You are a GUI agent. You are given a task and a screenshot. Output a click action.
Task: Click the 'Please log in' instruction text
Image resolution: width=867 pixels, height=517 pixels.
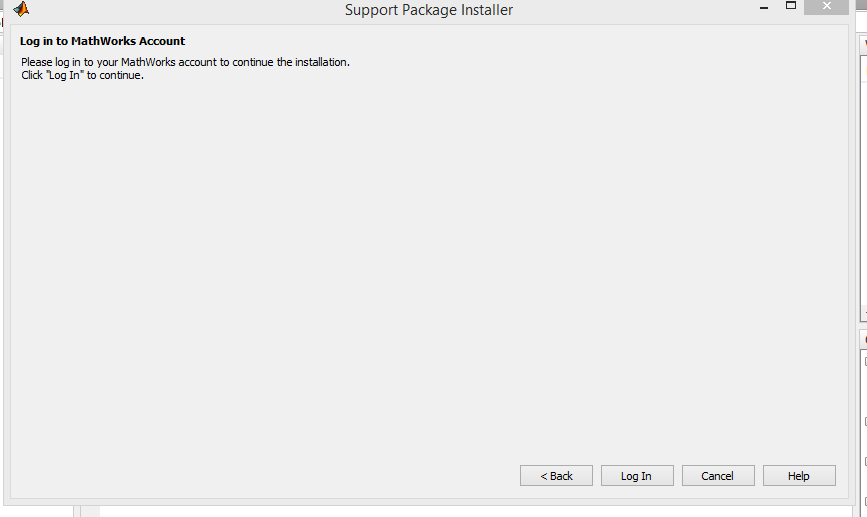(x=185, y=62)
